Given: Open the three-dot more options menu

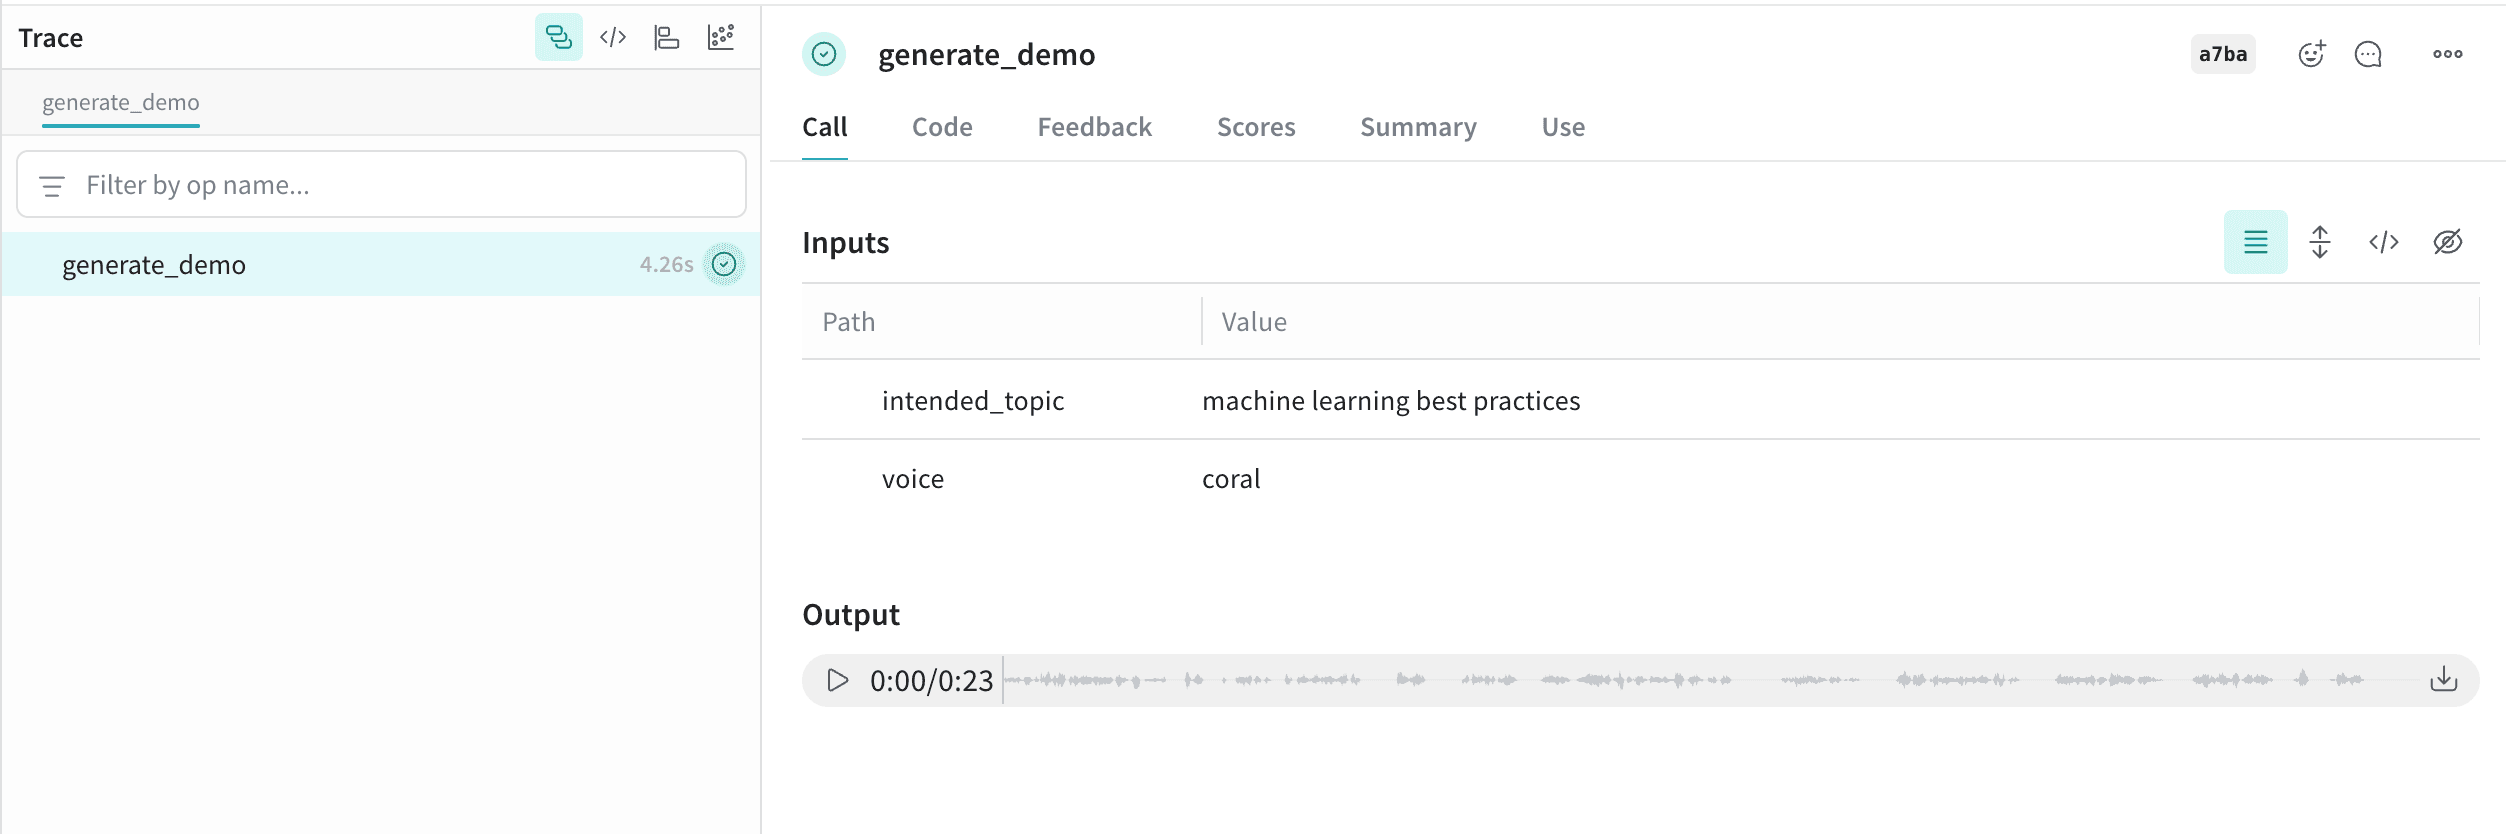Looking at the screenshot, I should (2447, 54).
